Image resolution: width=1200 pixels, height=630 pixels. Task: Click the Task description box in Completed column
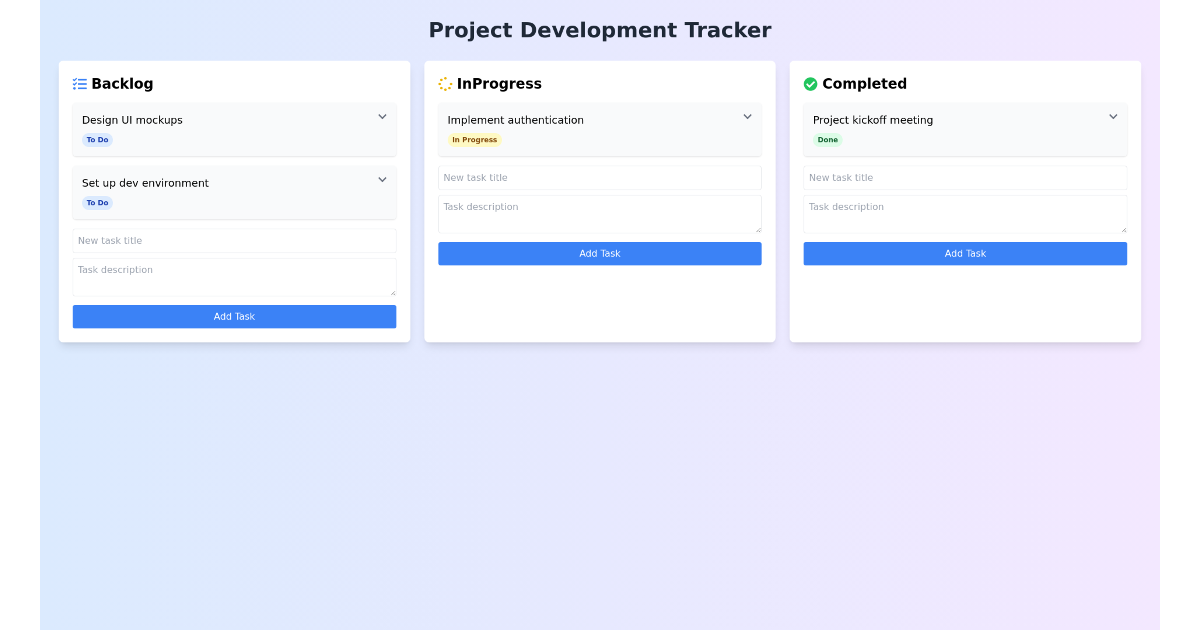[964, 213]
